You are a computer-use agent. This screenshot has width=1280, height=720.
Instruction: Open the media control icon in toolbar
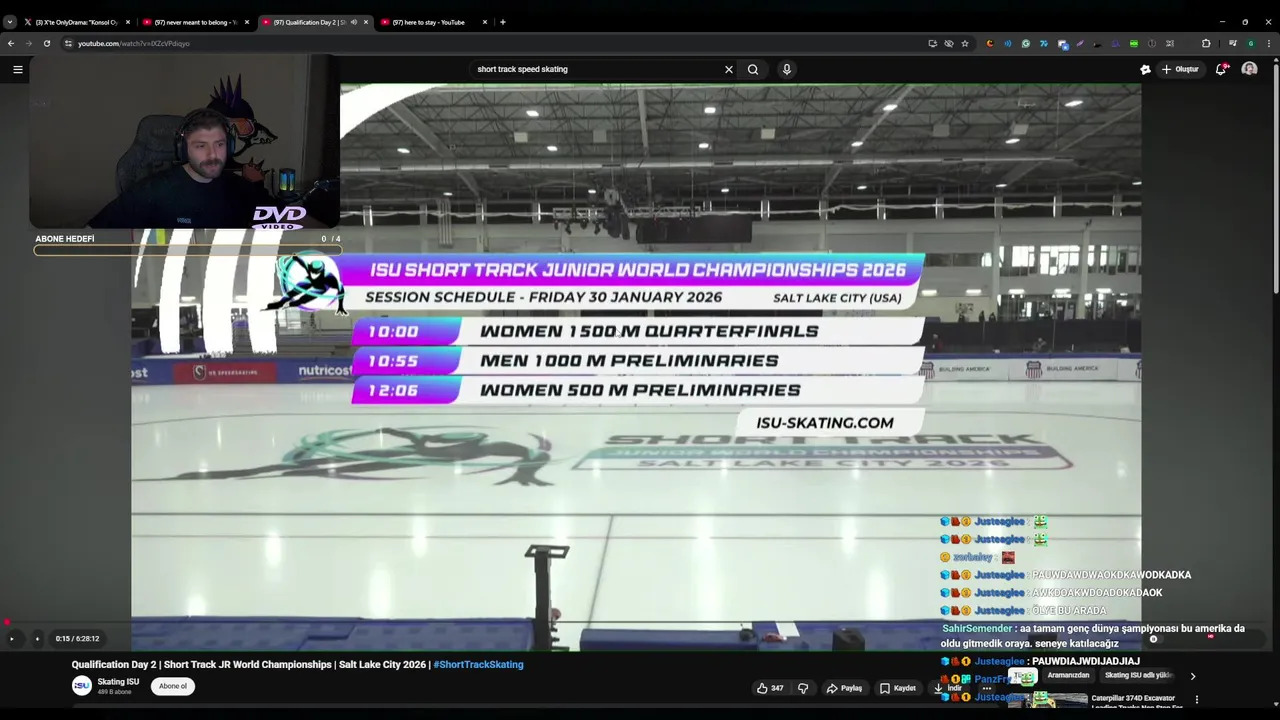(x=1233, y=43)
